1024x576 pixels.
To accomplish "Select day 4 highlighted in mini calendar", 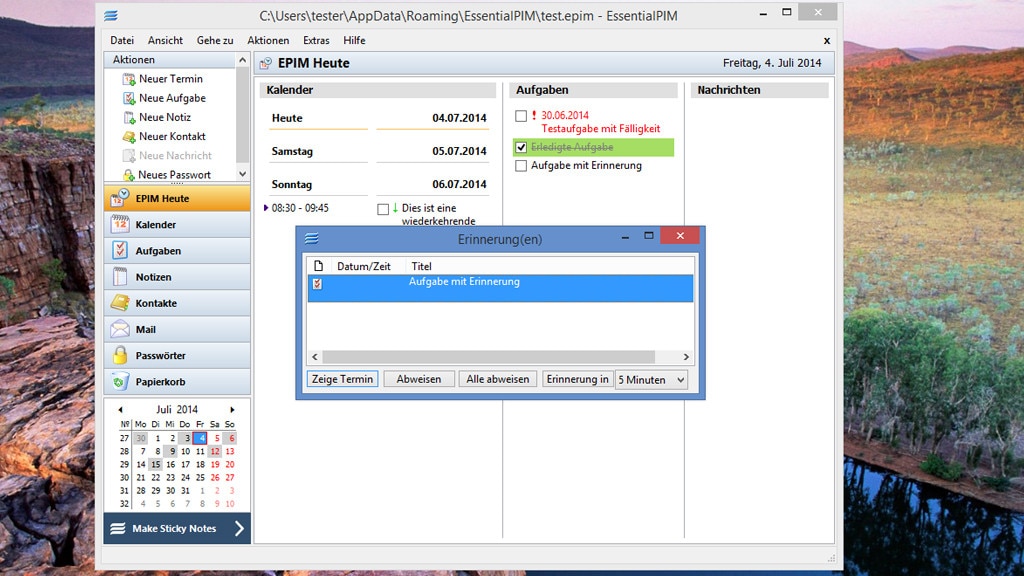I will (x=200, y=438).
